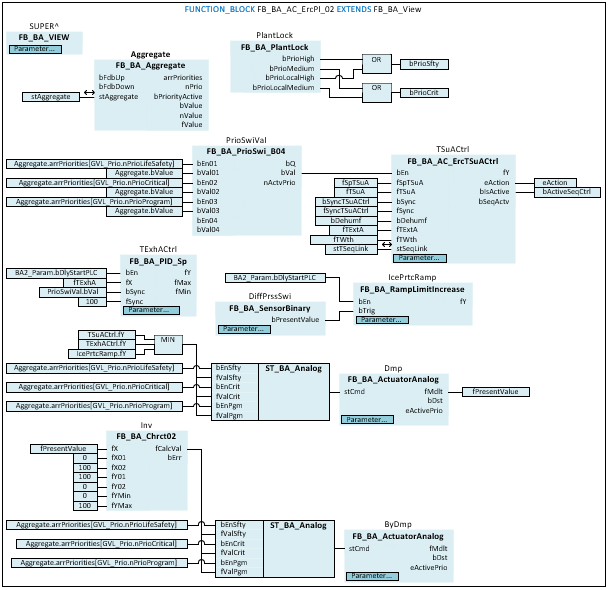608x590 pixels.
Task: Click the MIN function block
Action: click(x=168, y=344)
